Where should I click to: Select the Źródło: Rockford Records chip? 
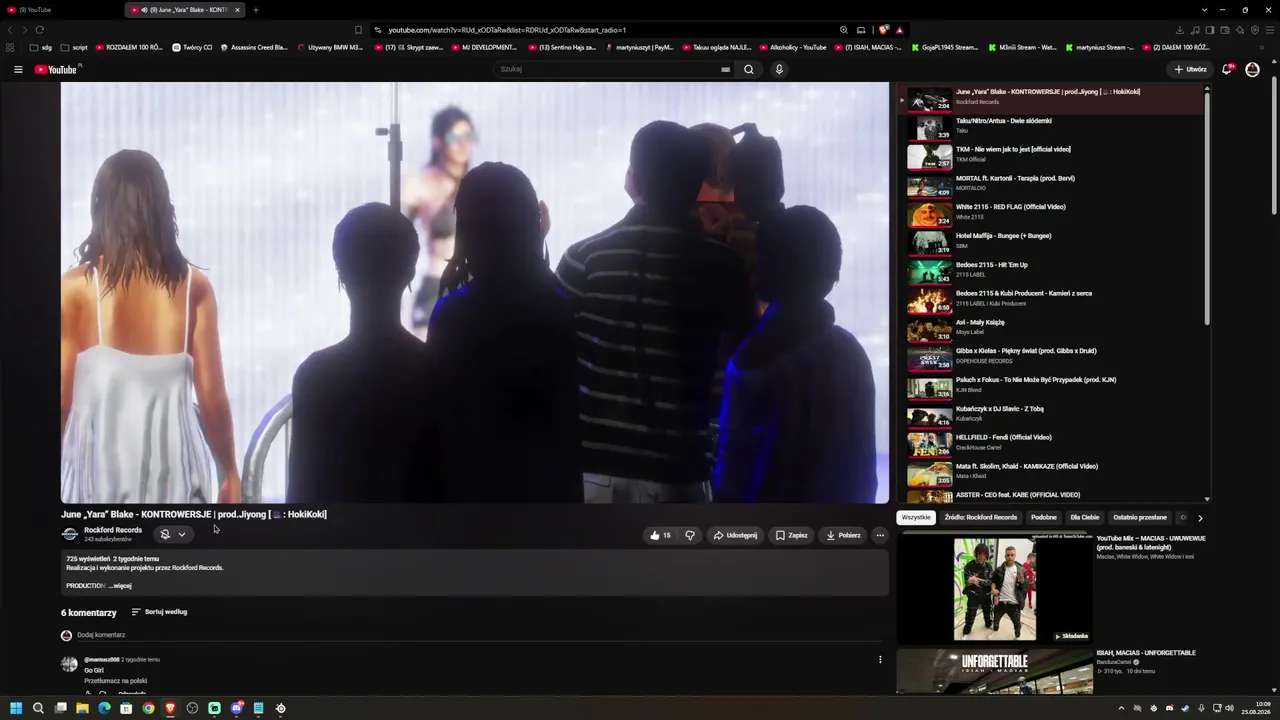[981, 518]
